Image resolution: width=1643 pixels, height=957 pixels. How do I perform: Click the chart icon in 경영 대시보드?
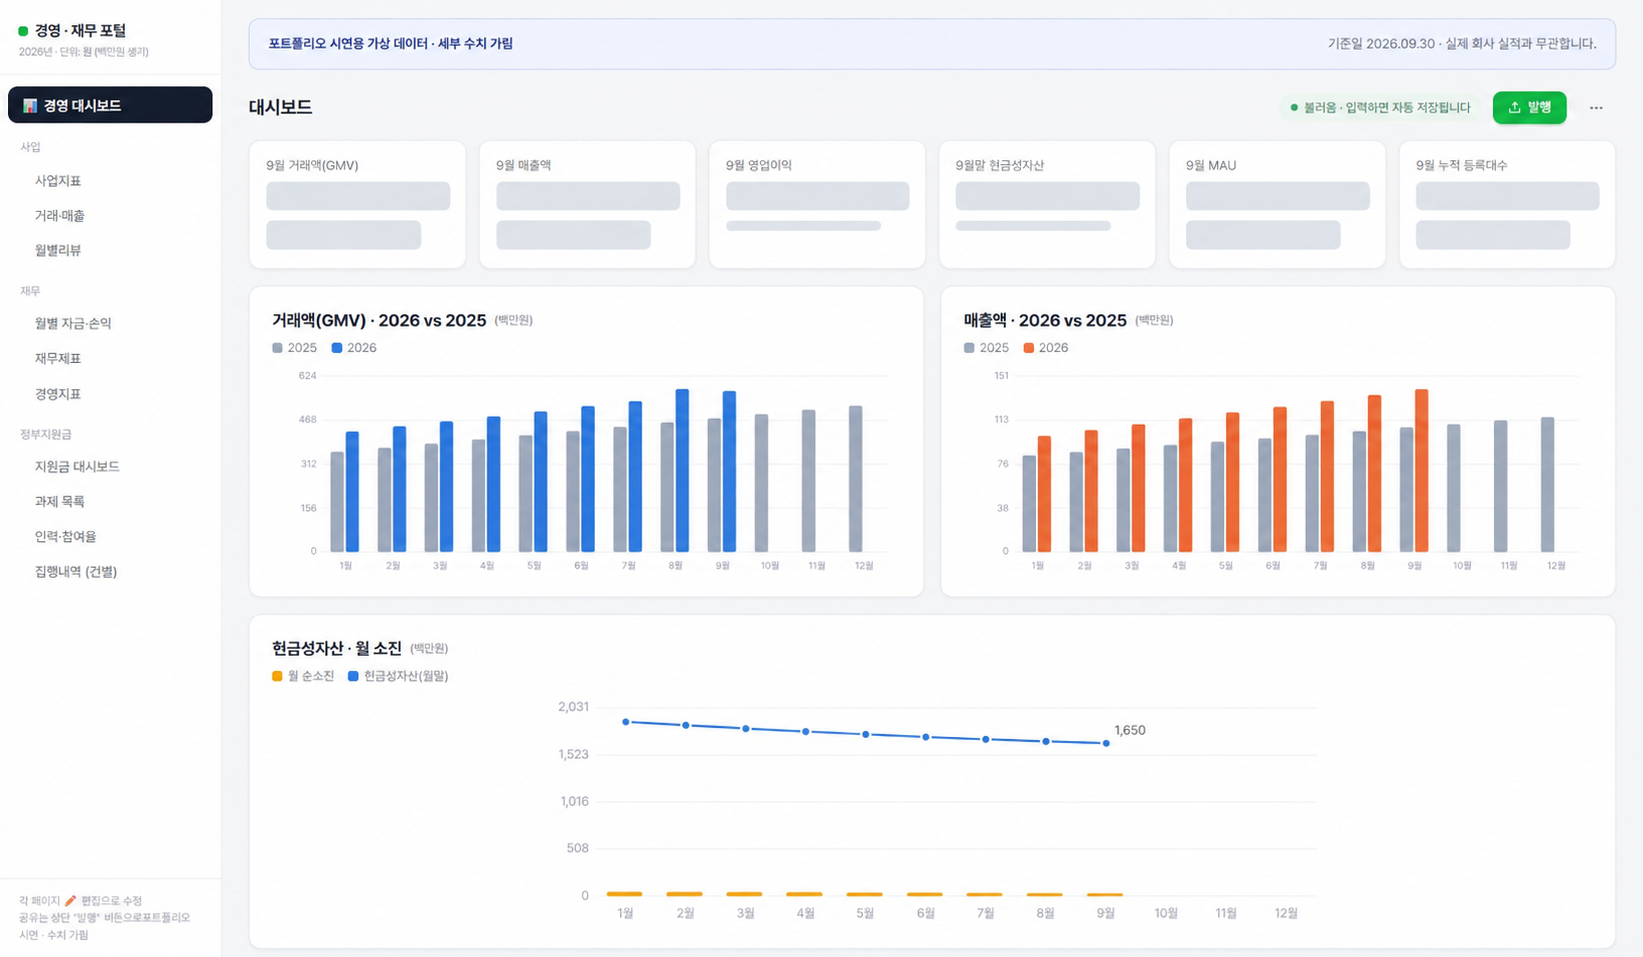30,106
